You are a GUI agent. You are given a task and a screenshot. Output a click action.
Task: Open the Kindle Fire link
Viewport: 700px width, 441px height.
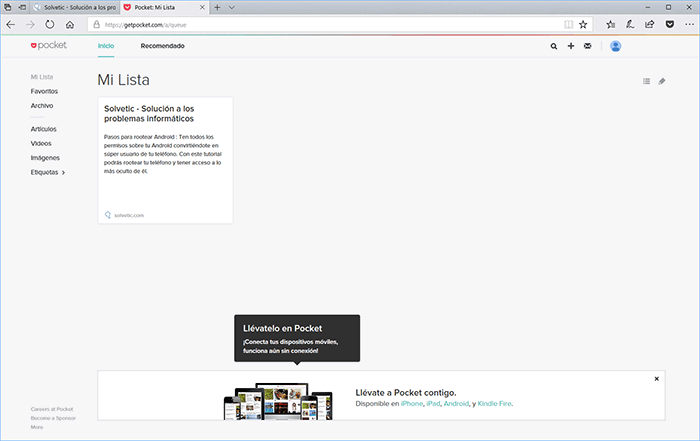(494, 404)
